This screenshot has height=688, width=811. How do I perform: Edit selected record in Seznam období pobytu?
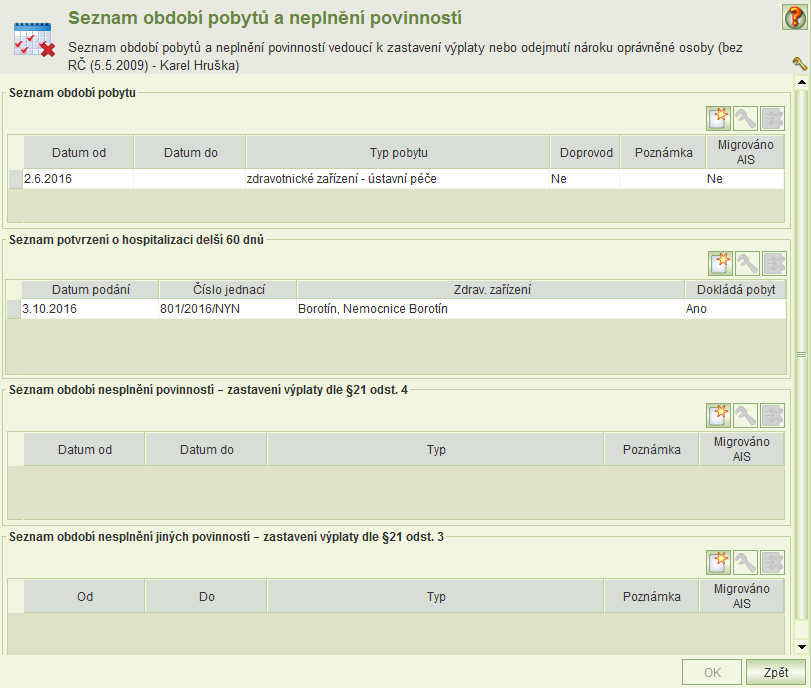[745, 118]
